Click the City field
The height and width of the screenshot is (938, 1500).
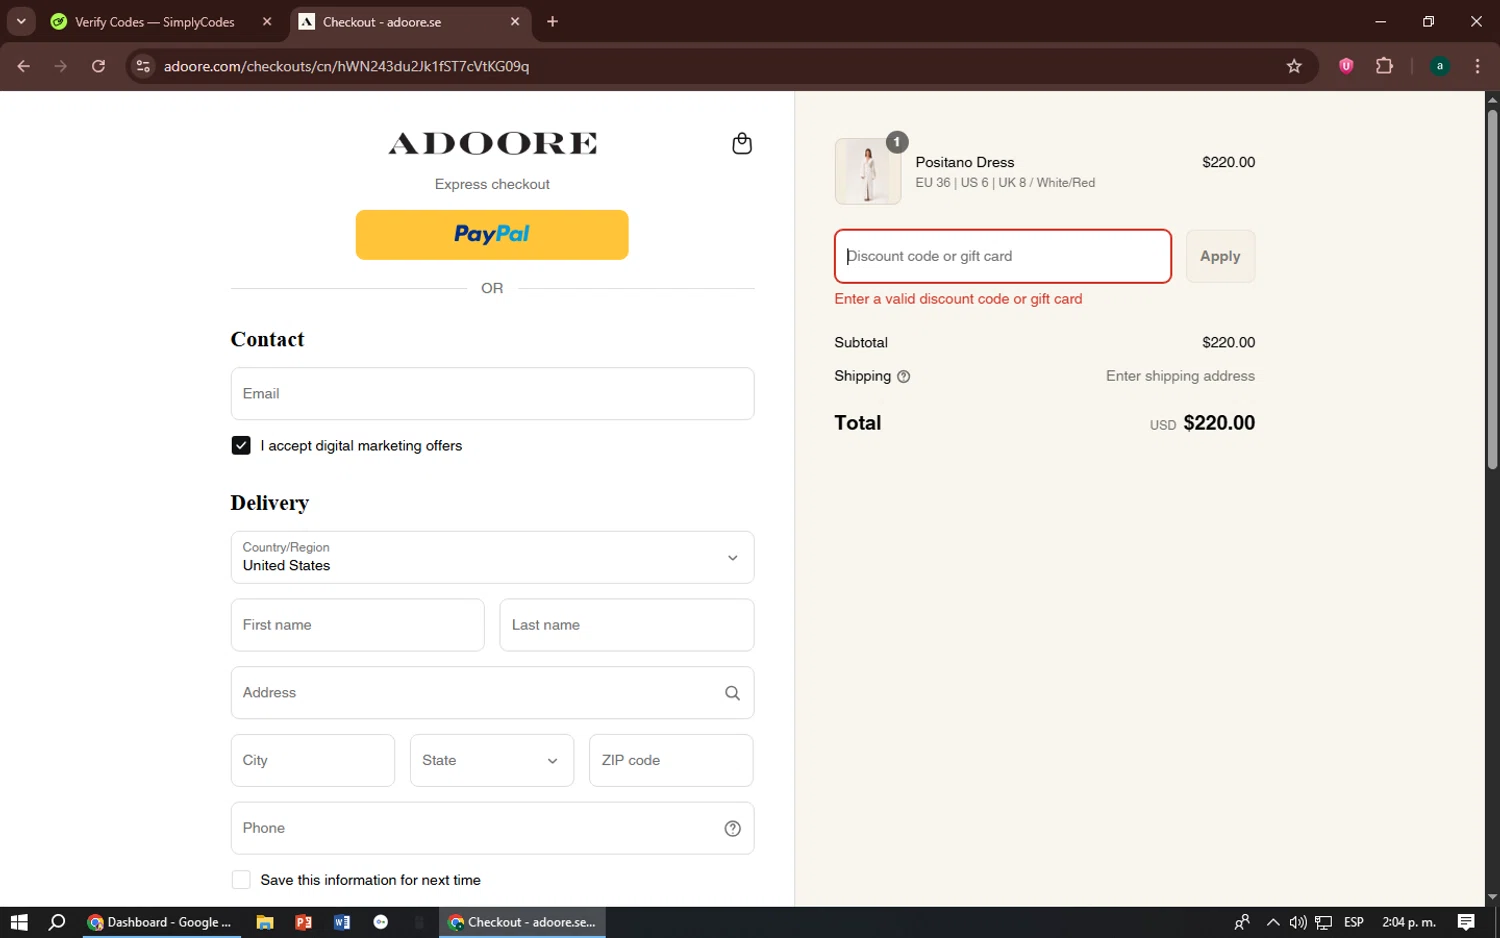point(313,760)
